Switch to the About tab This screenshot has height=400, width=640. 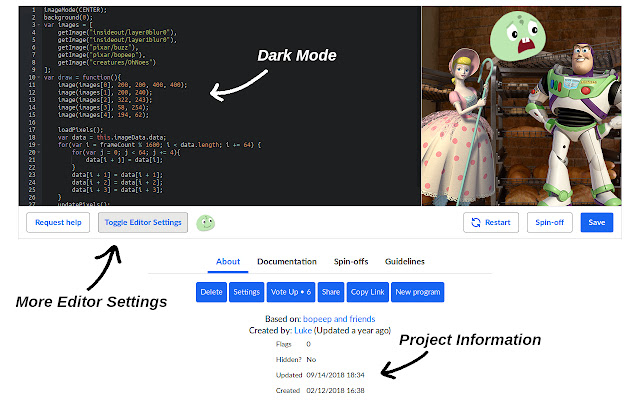(227, 262)
